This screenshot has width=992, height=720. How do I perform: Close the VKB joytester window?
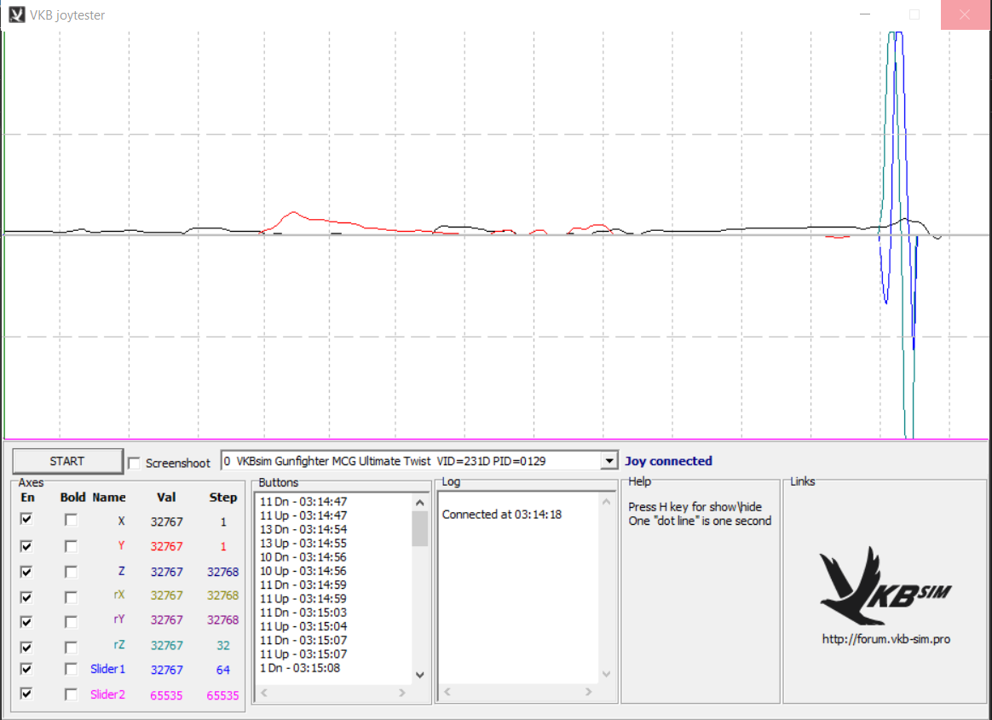tap(965, 15)
